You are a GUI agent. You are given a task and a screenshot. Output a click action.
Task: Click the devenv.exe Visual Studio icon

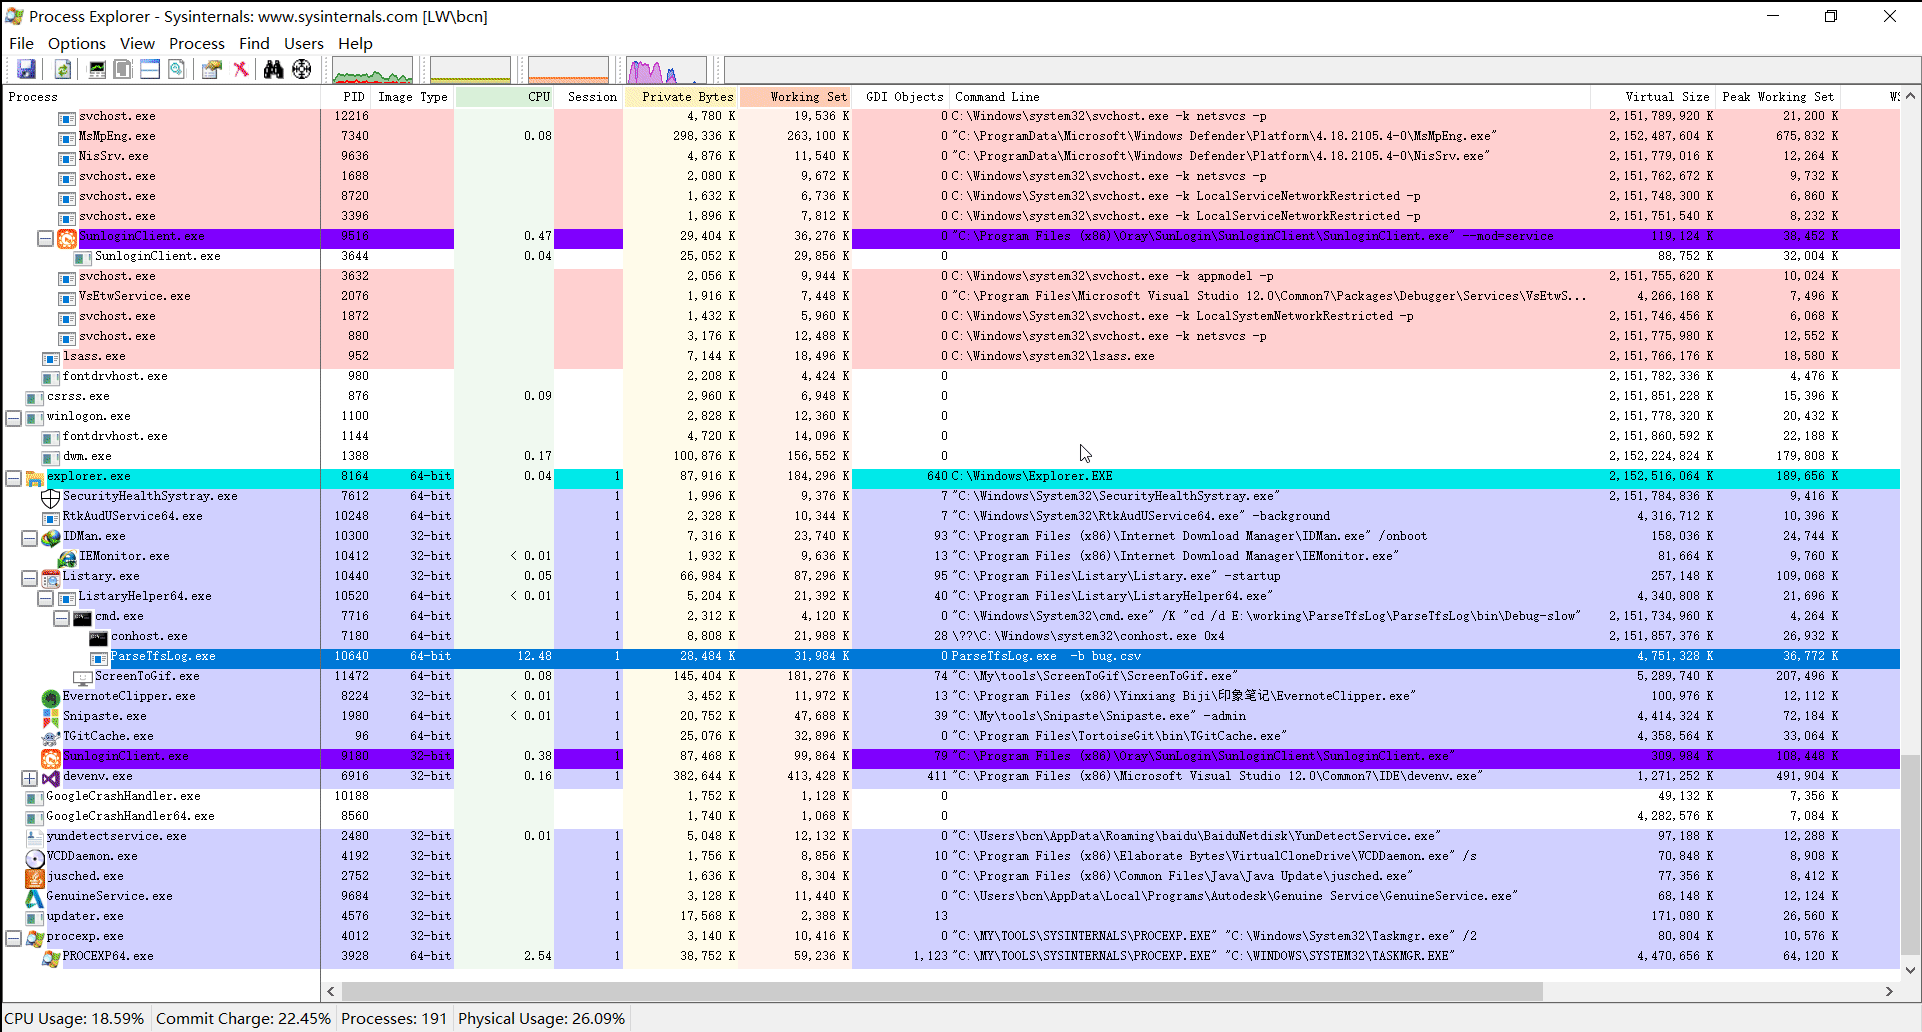point(51,777)
